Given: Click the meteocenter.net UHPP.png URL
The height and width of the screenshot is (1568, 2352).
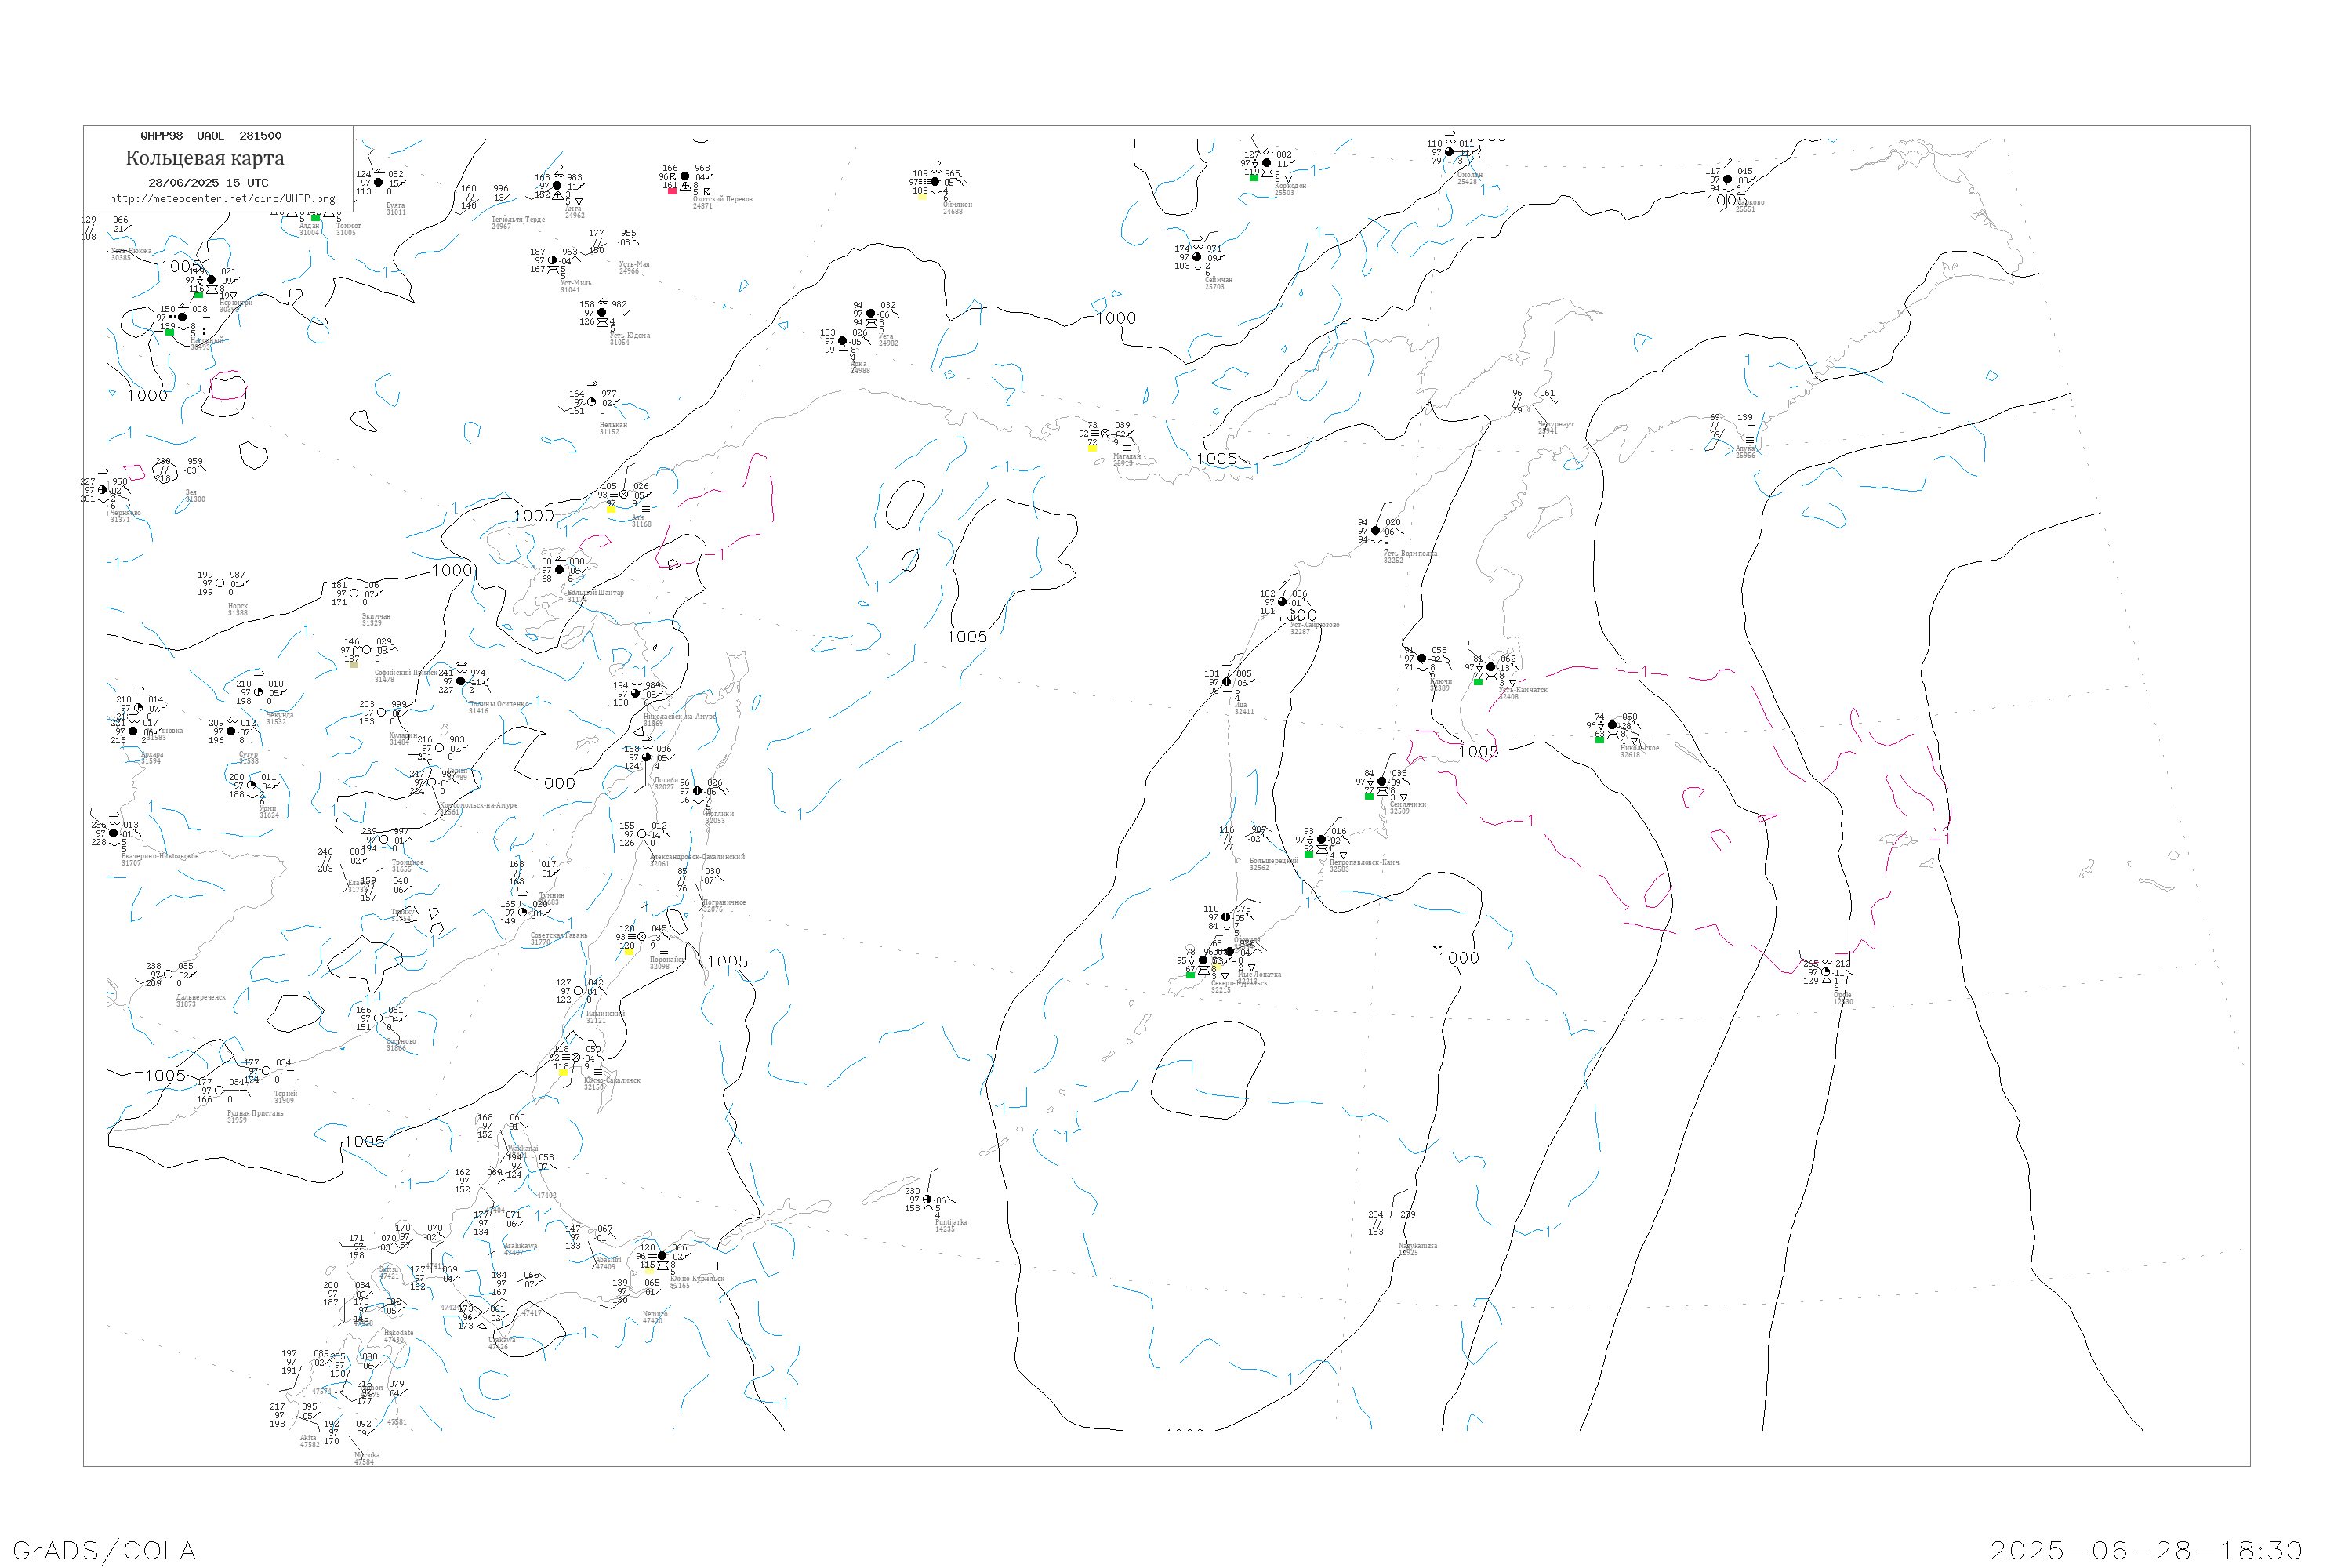Looking at the screenshot, I should [x=222, y=199].
